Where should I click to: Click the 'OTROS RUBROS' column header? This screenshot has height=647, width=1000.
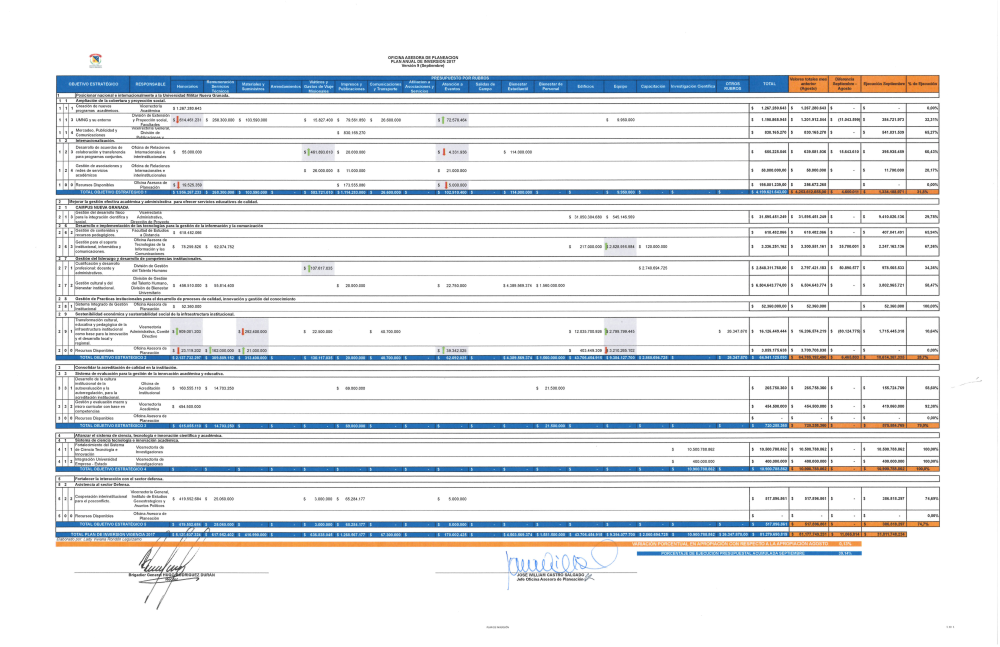pyautogui.click(x=733, y=86)
